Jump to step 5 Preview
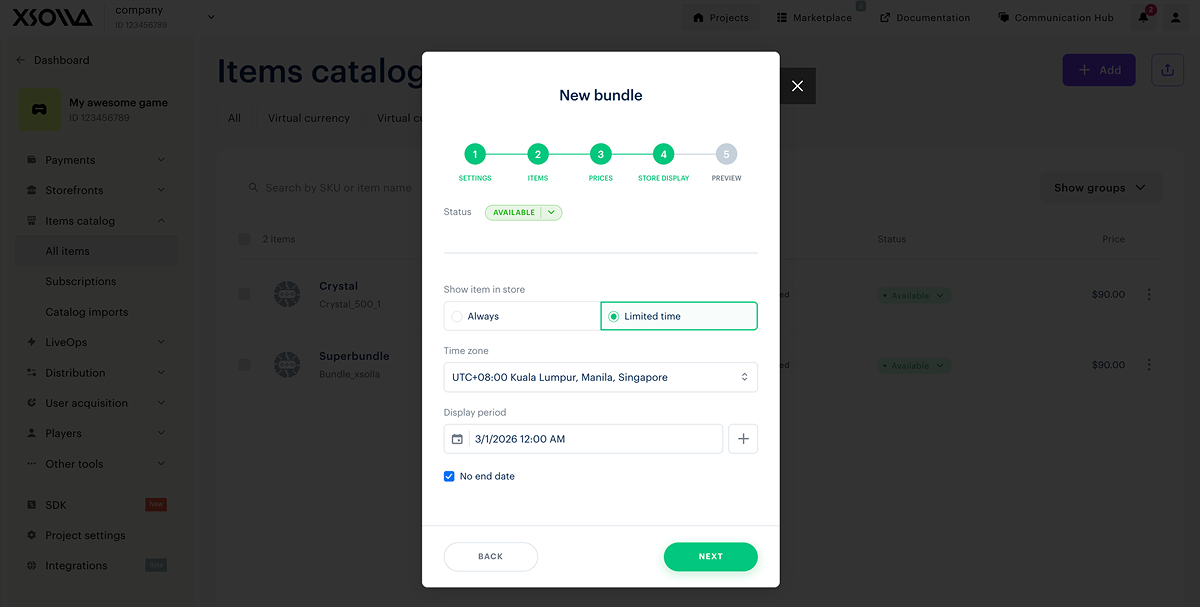The height and width of the screenshot is (607, 1200). 727,154
